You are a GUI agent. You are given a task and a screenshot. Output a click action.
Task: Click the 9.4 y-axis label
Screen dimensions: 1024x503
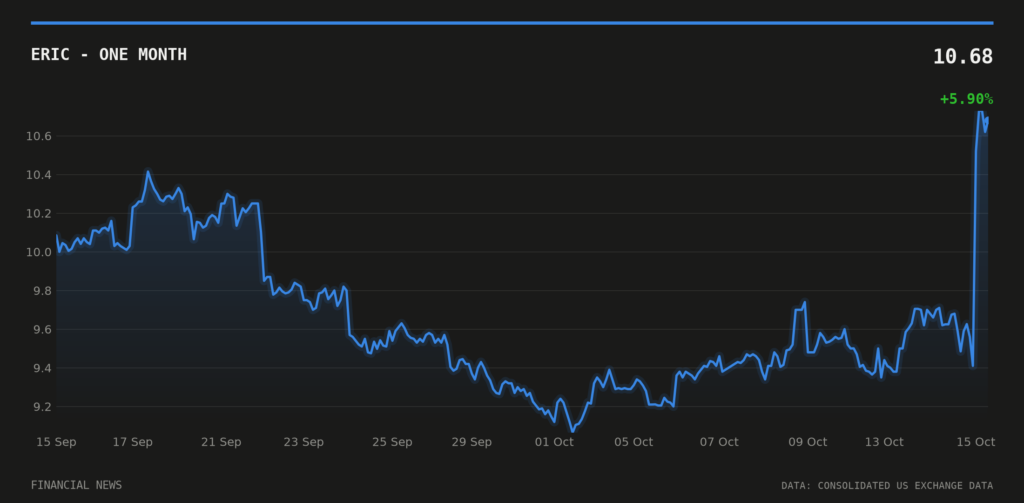click(x=41, y=368)
